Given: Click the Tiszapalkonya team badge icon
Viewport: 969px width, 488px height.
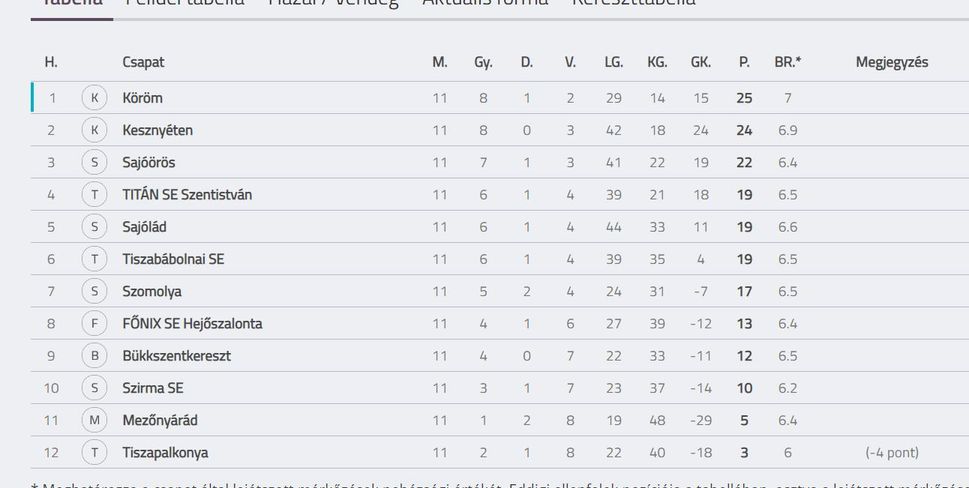Looking at the screenshot, I should pos(95,452).
